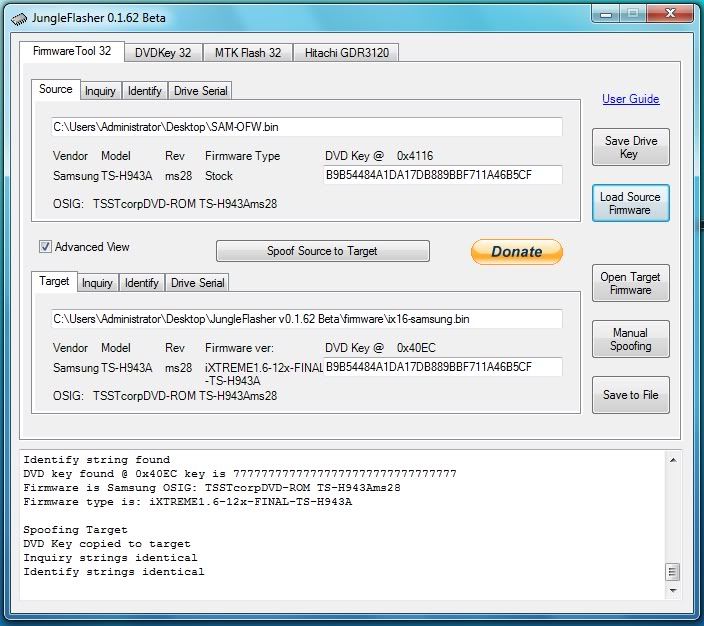704x626 pixels.
Task: Select the Source tab in upper panel
Action: (x=56, y=89)
